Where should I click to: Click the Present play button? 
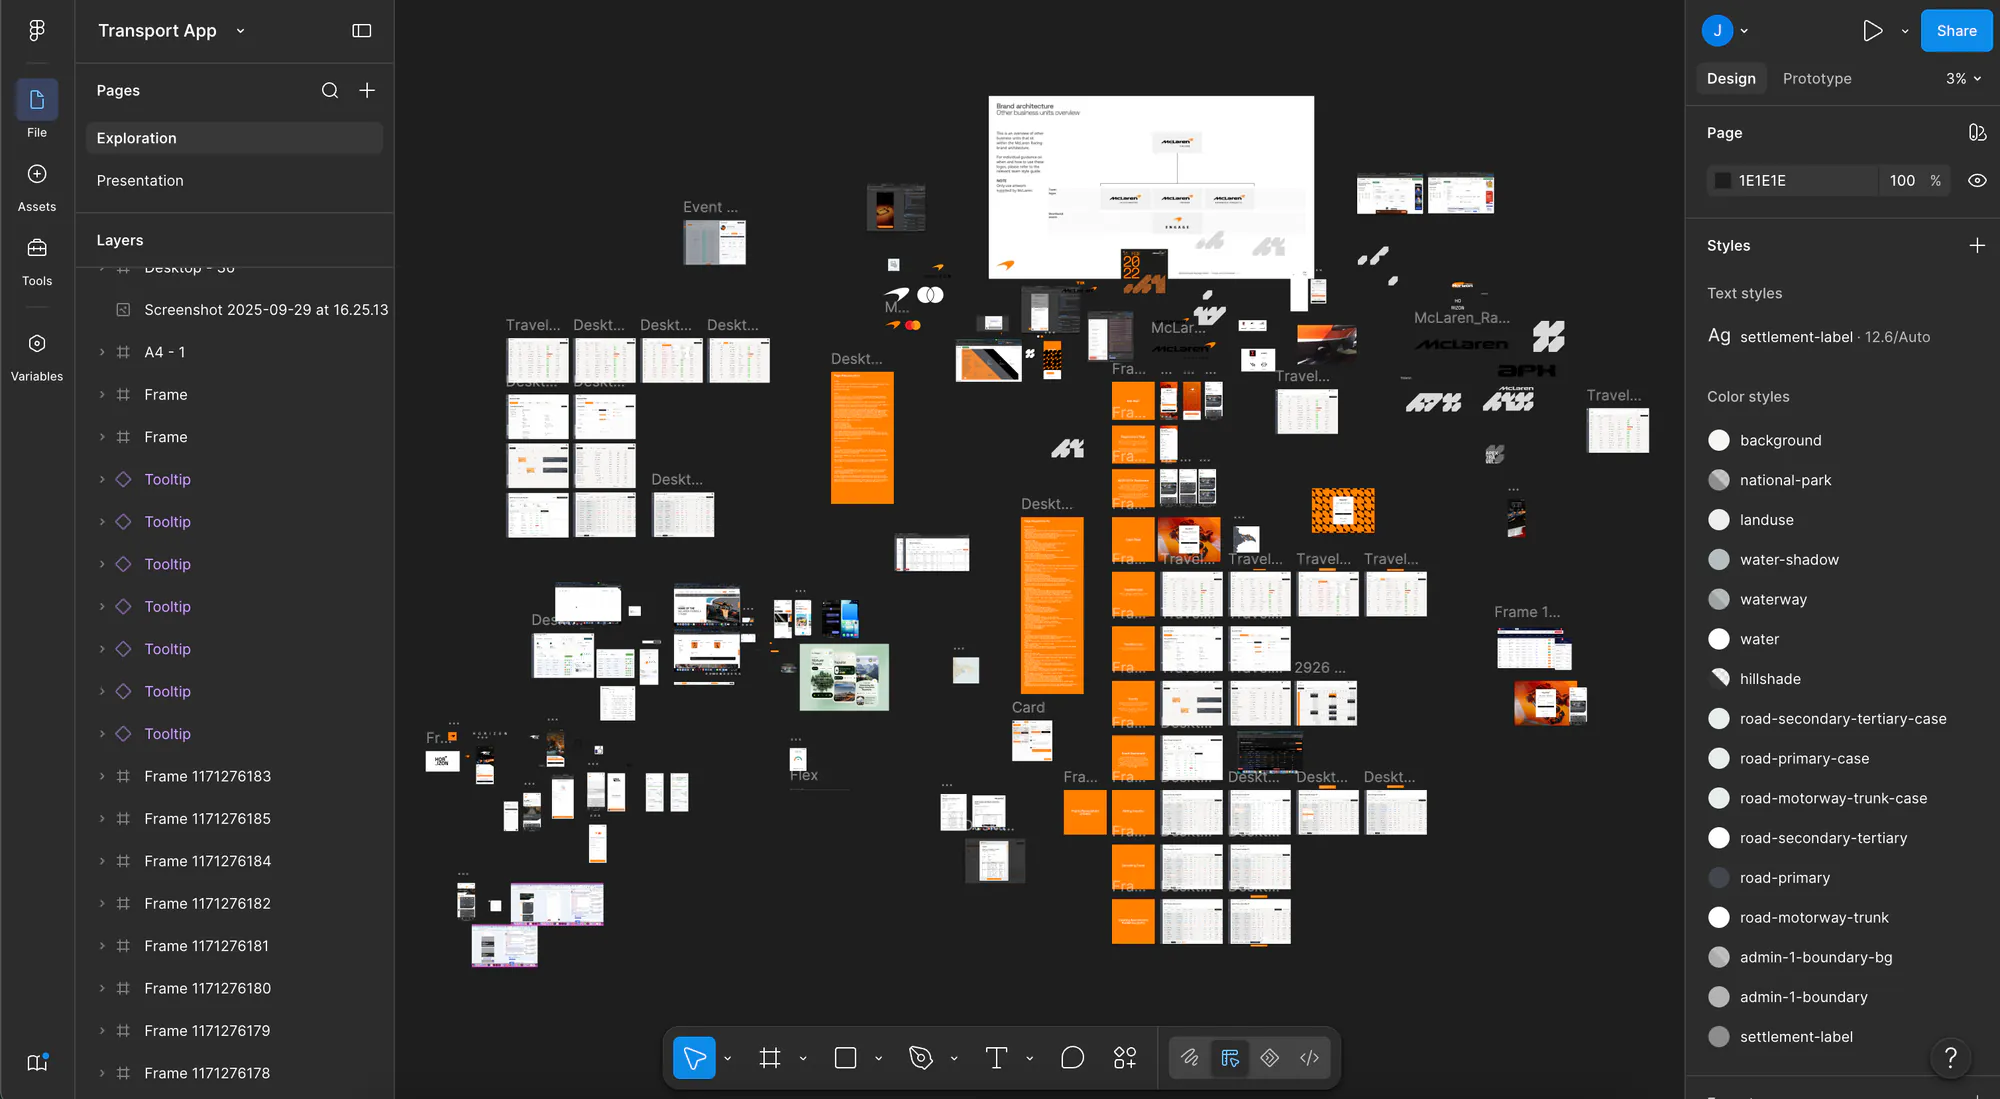click(1872, 31)
